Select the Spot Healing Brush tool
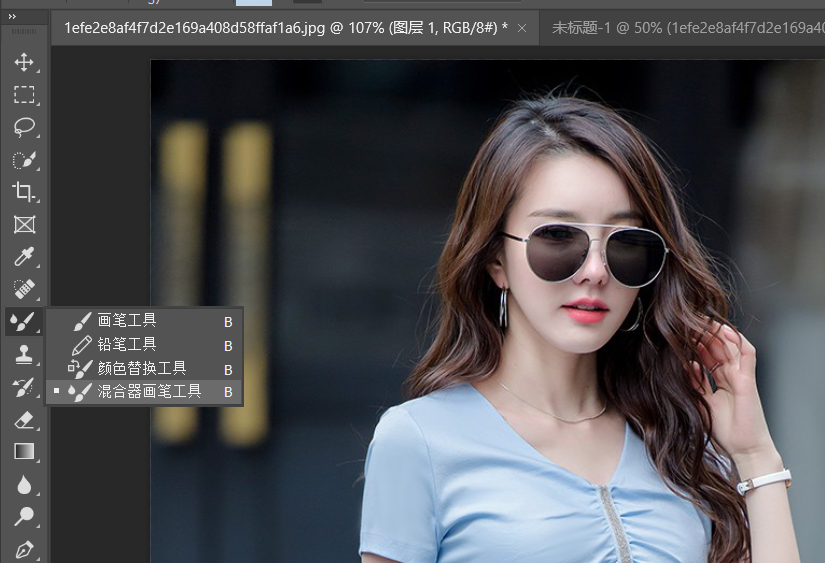Viewport: 825px width, 563px height. 24,289
